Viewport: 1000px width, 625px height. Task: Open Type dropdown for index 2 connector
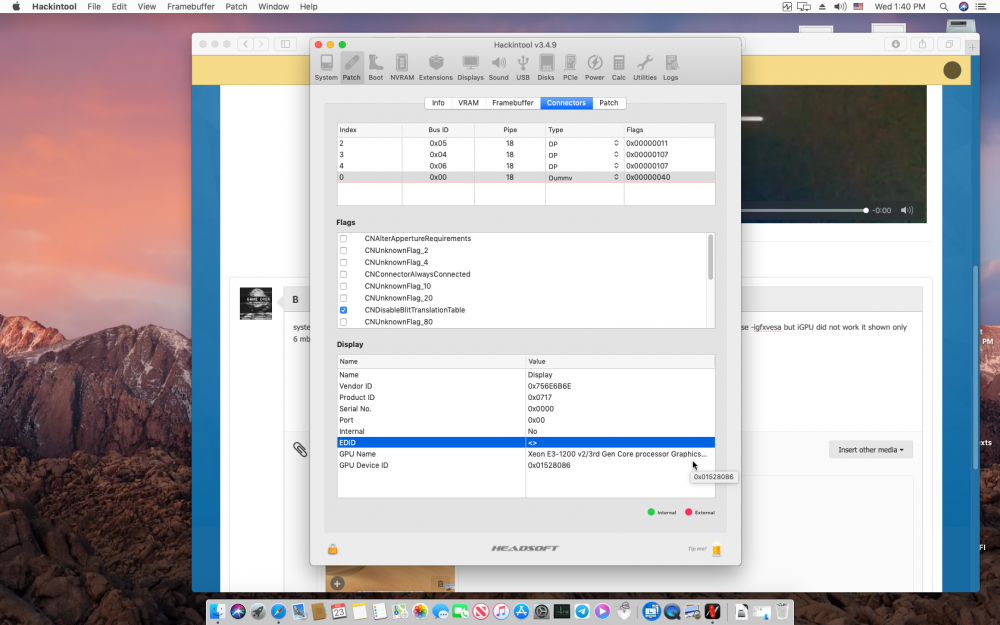click(584, 143)
